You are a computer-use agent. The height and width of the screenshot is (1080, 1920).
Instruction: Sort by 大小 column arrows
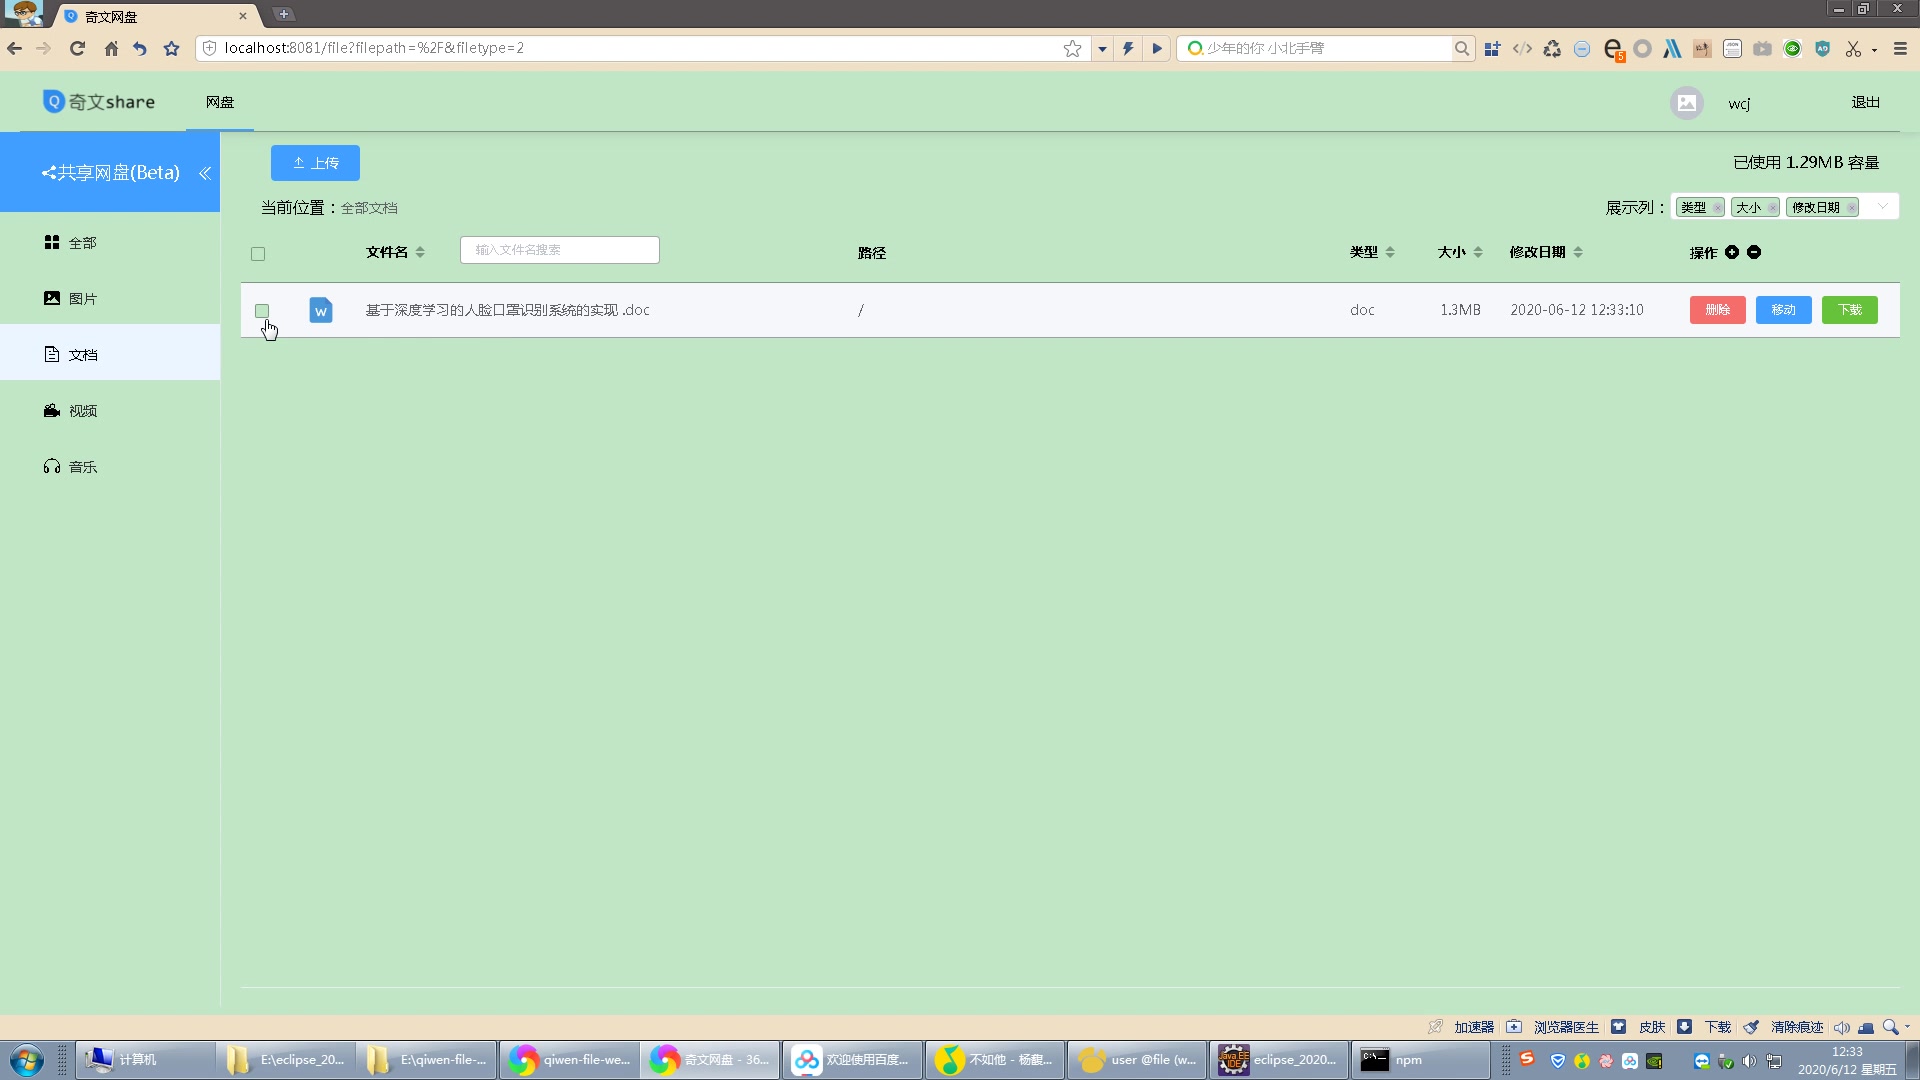1478,252
